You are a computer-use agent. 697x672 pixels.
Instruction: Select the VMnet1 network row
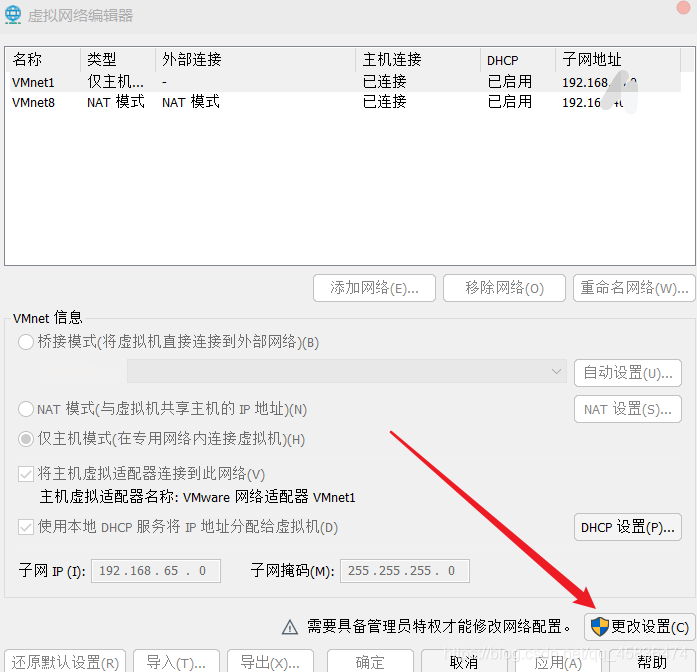tap(345, 82)
